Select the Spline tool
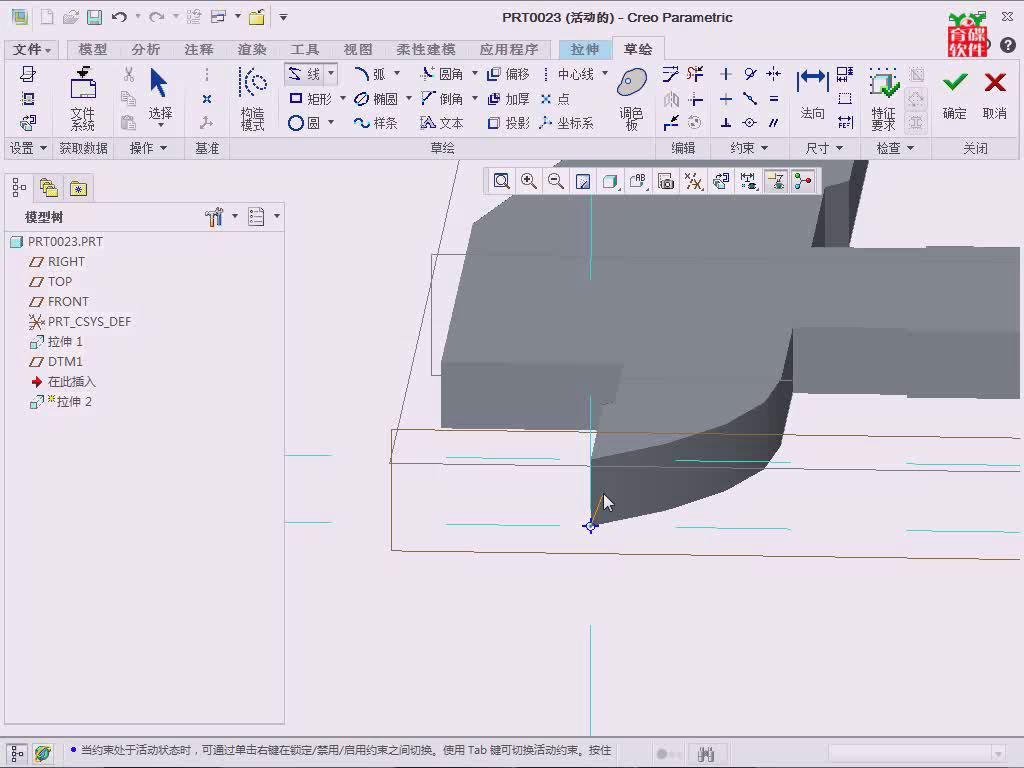The image size is (1024, 768). tap(376, 123)
